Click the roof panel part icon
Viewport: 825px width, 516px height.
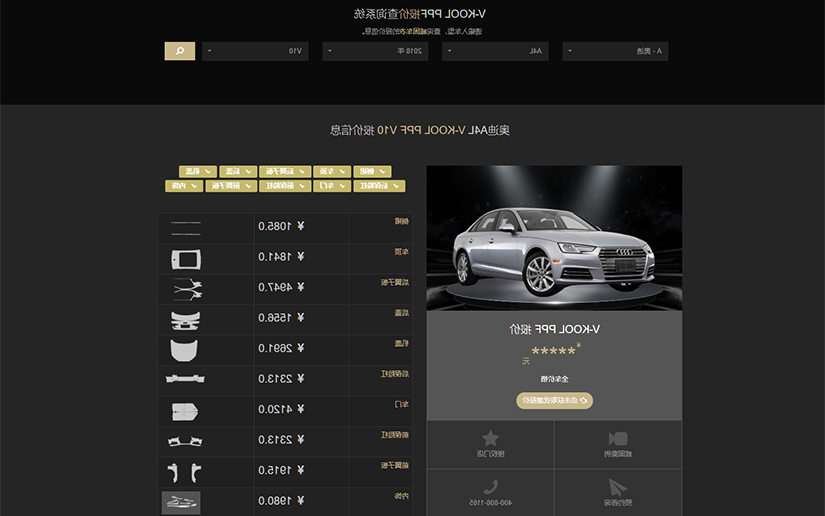click(x=186, y=259)
